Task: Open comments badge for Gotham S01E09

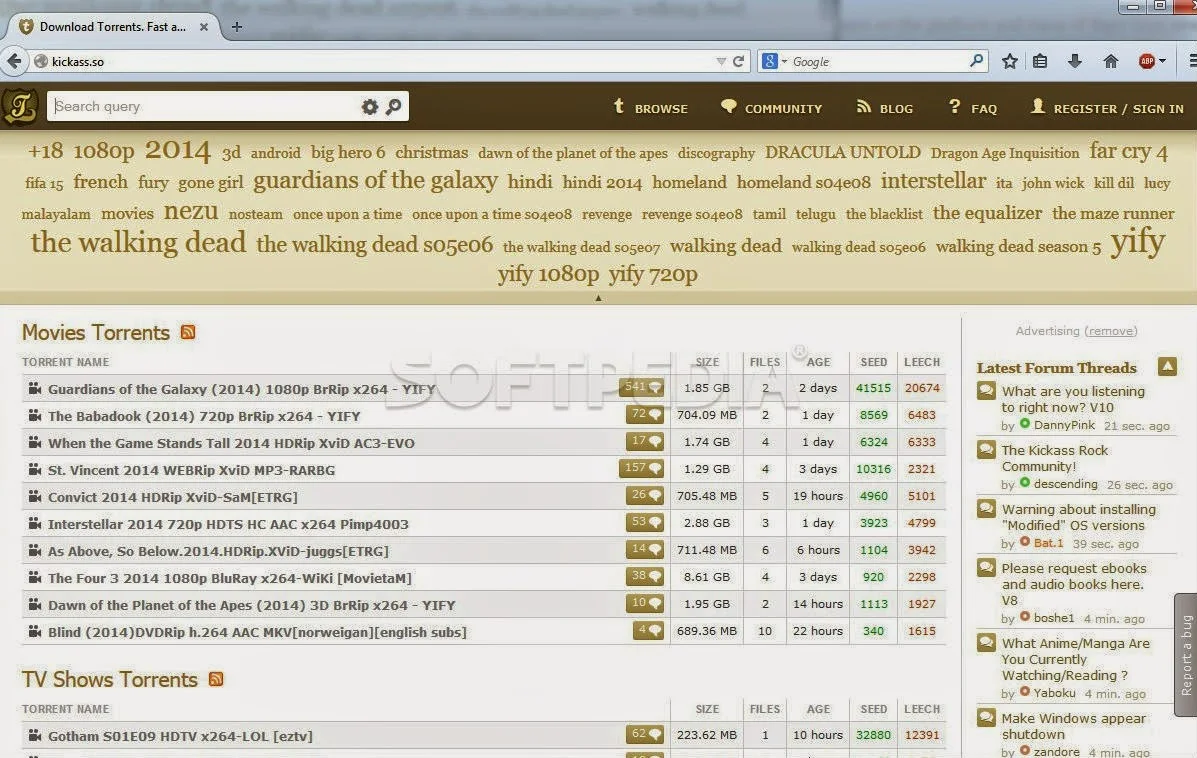Action: click(645, 734)
